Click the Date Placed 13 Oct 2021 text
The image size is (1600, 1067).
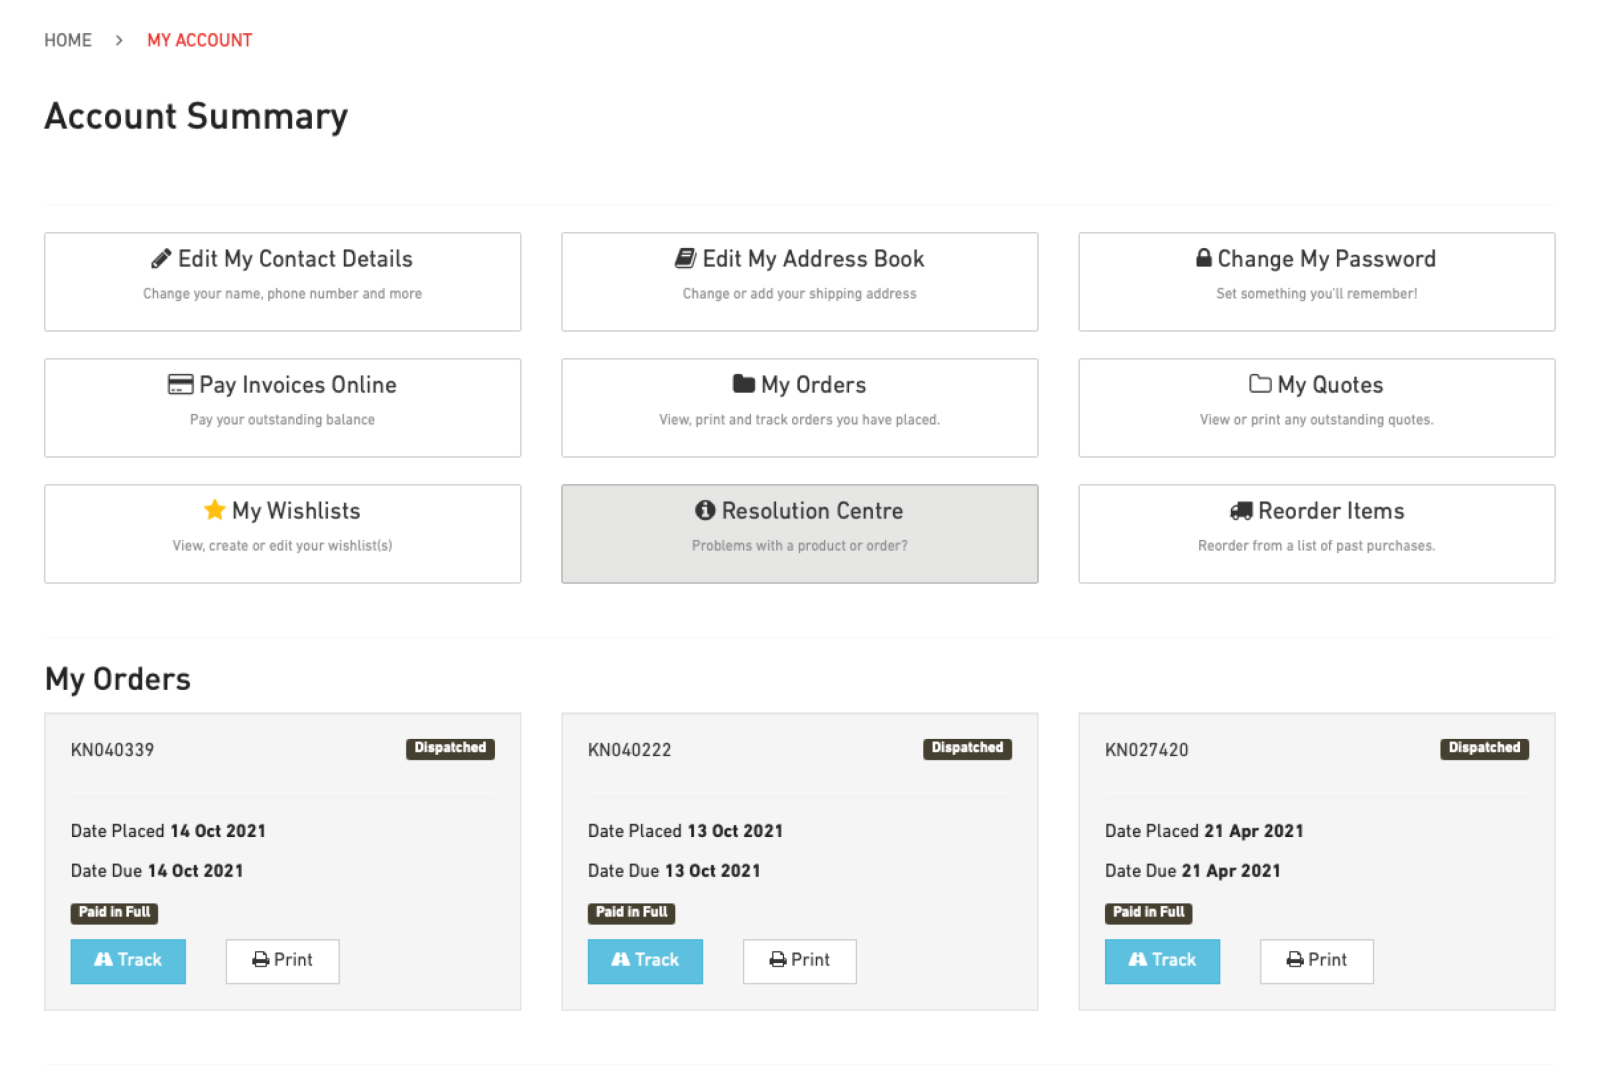pyautogui.click(x=685, y=831)
